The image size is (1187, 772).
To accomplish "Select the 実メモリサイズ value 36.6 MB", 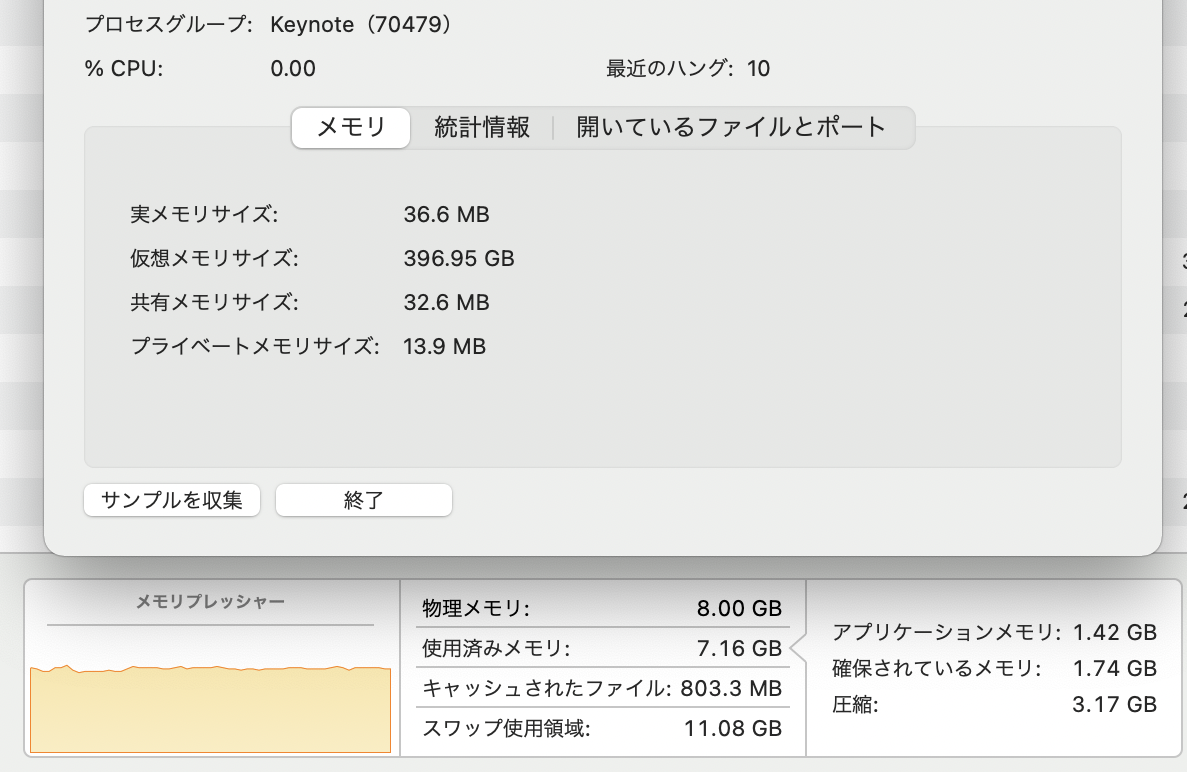I will [446, 214].
